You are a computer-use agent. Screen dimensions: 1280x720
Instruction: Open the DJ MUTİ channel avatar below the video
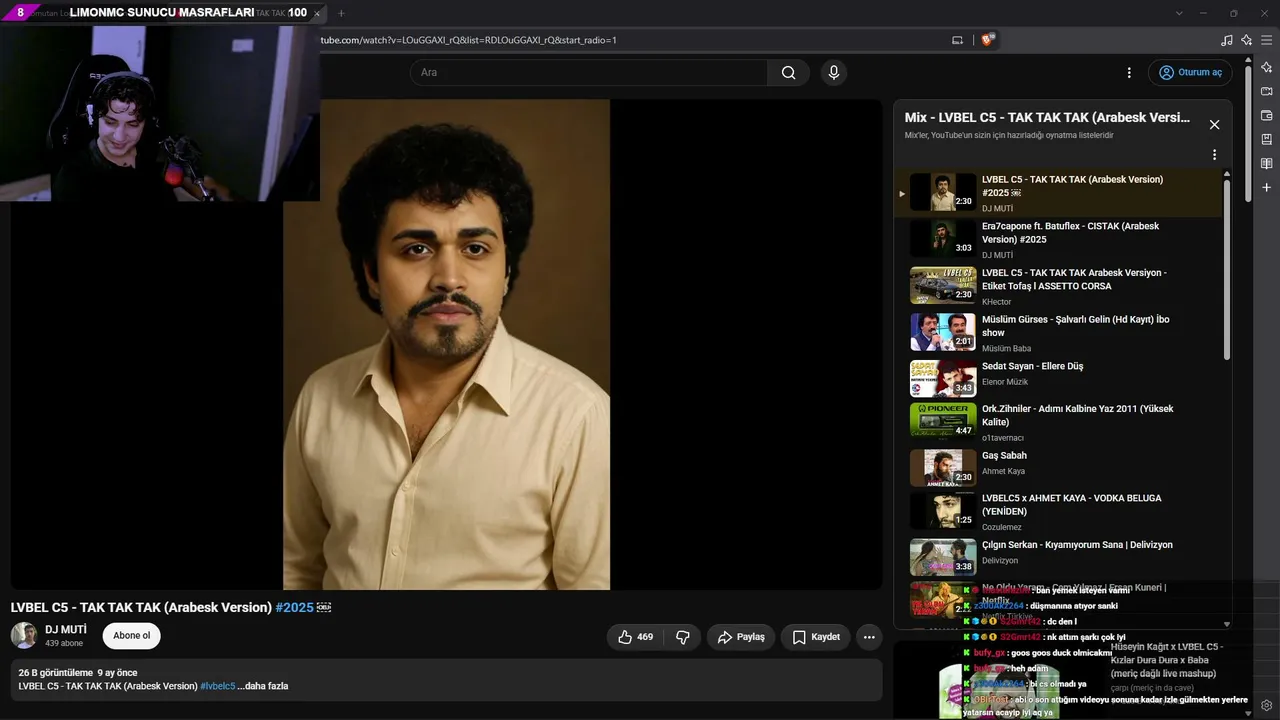[24, 636]
